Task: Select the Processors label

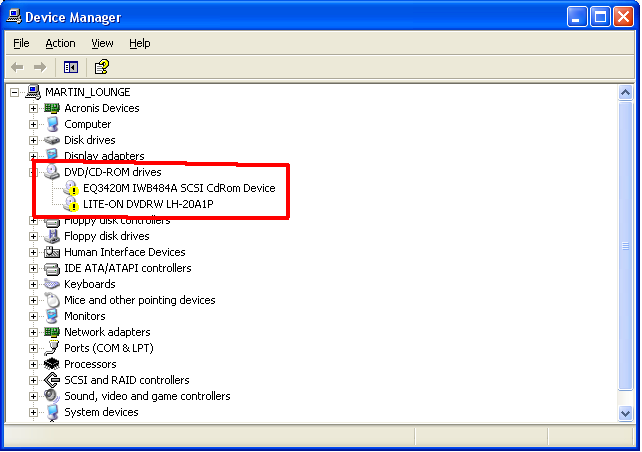Action: (90, 364)
